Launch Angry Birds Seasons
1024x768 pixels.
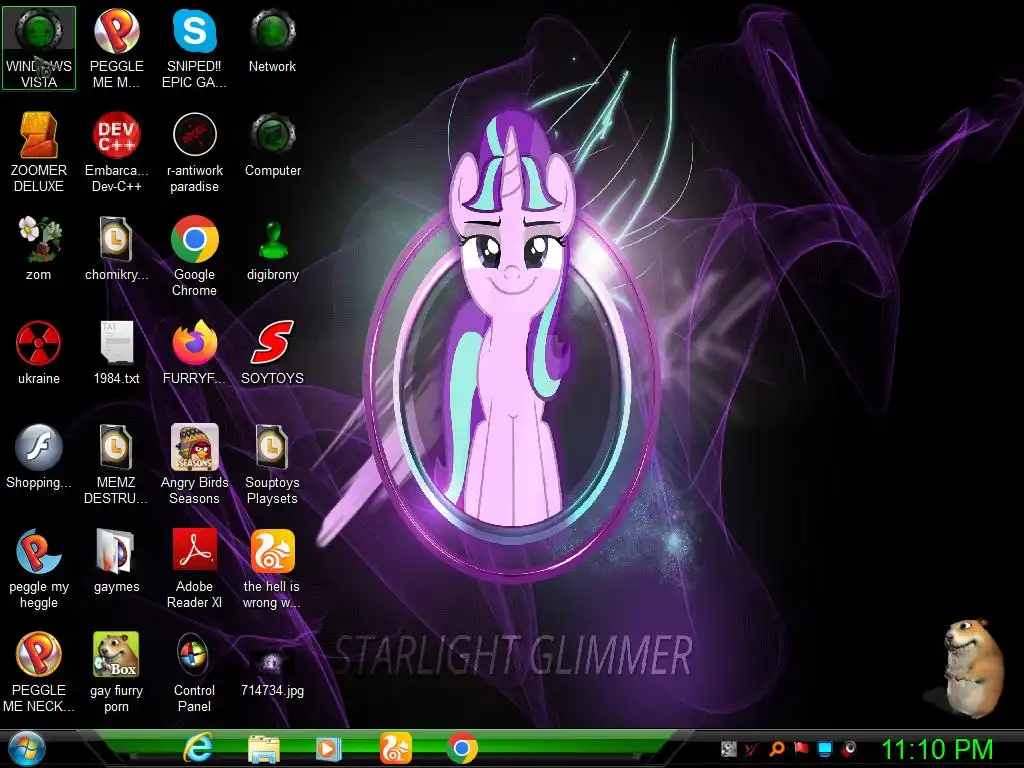[194, 464]
